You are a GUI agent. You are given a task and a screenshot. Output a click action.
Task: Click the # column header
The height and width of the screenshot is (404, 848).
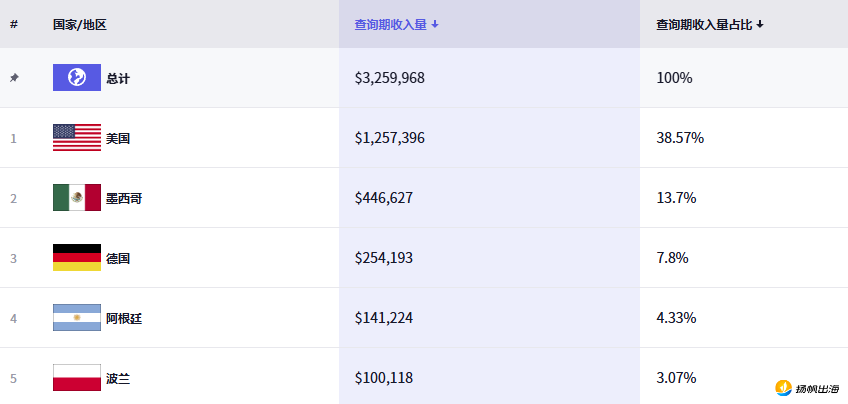14,24
